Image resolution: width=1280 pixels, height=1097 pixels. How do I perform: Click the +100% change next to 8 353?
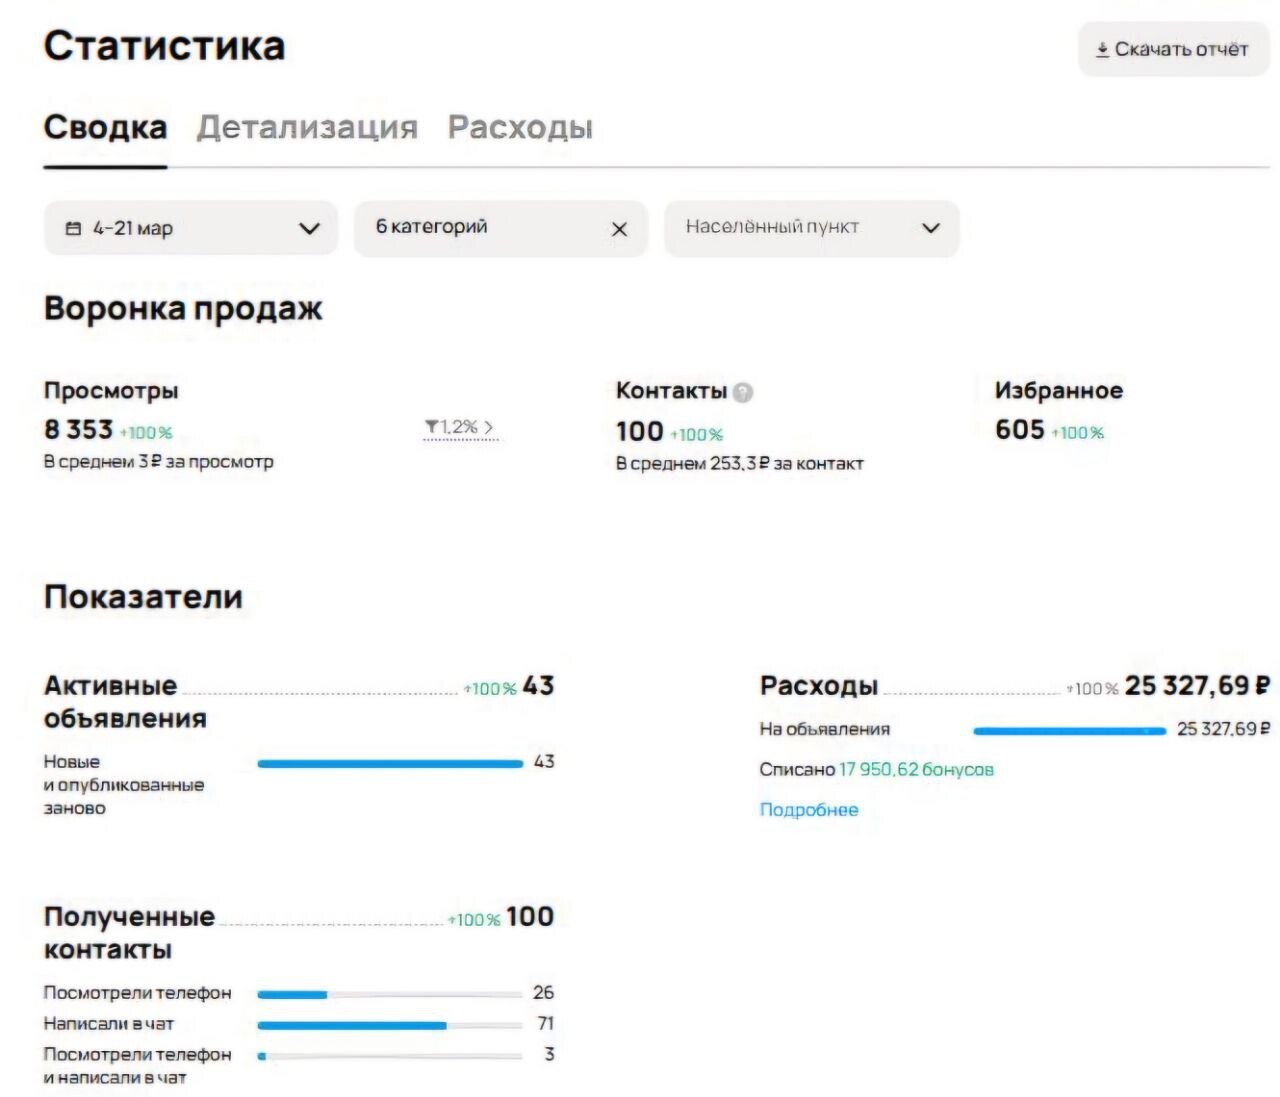tap(146, 433)
